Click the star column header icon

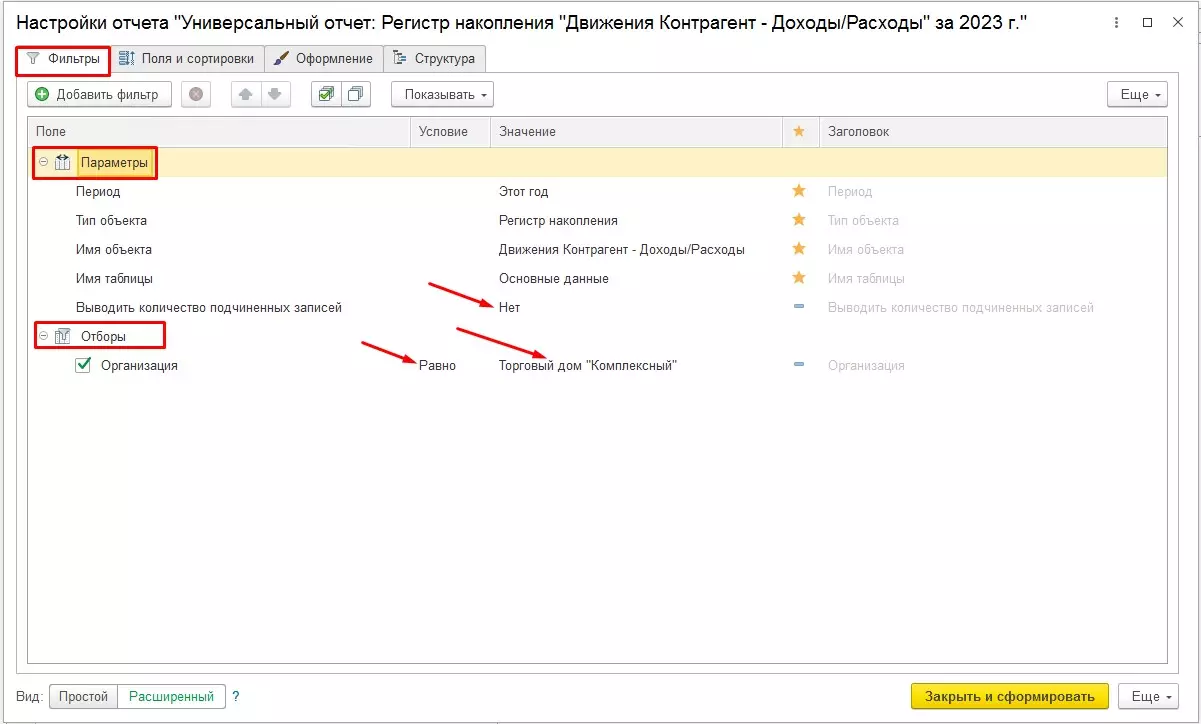(799, 131)
